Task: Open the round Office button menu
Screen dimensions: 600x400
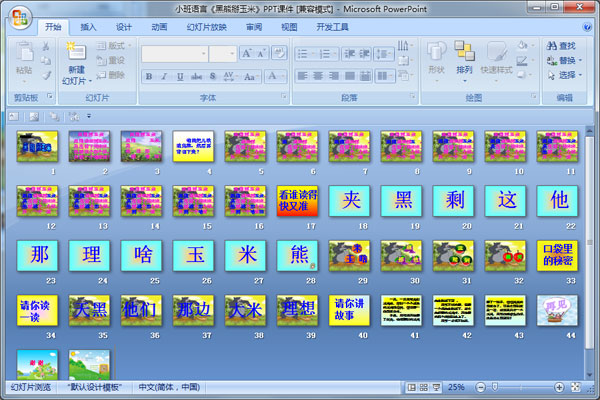Action: click(x=20, y=18)
